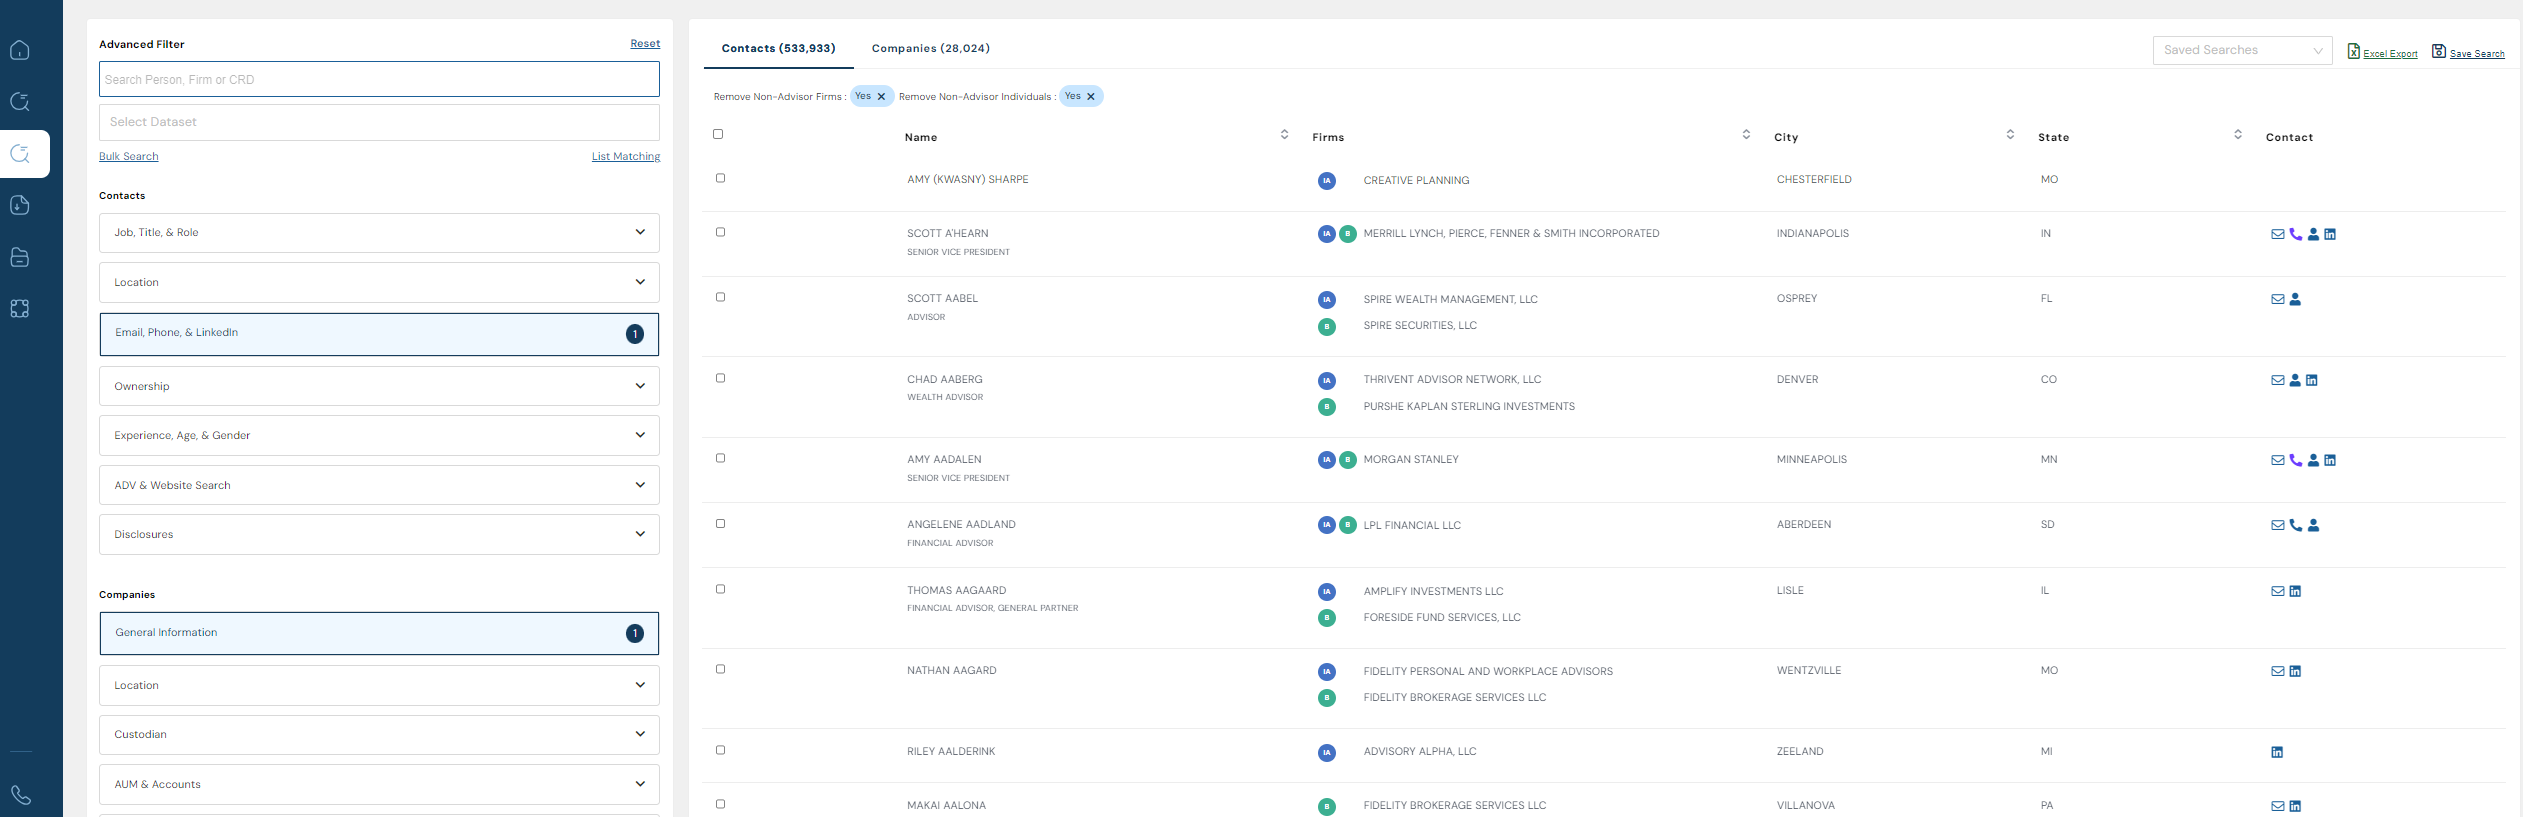The width and height of the screenshot is (2523, 817).
Task: Click the Excel Export icon
Action: click(2353, 51)
